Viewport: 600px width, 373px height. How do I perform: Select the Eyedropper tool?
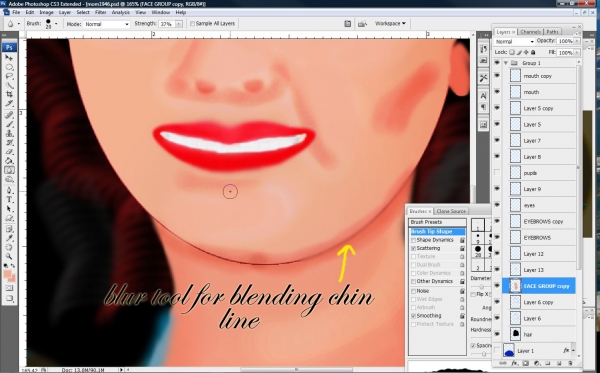9,238
